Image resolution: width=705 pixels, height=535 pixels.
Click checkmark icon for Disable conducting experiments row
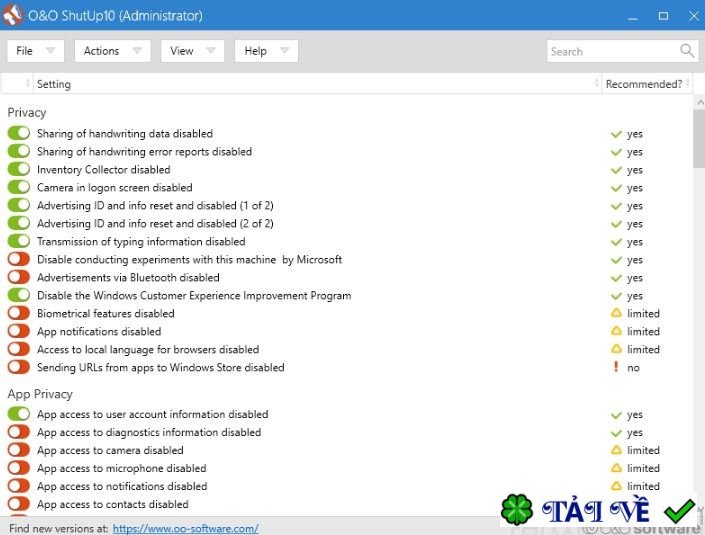(x=616, y=260)
